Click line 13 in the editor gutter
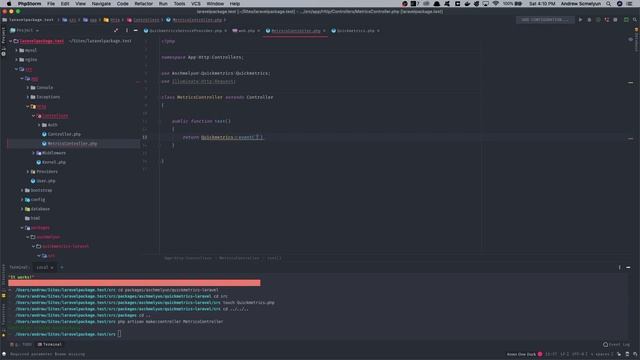The height and width of the screenshot is (360, 640). point(145,137)
